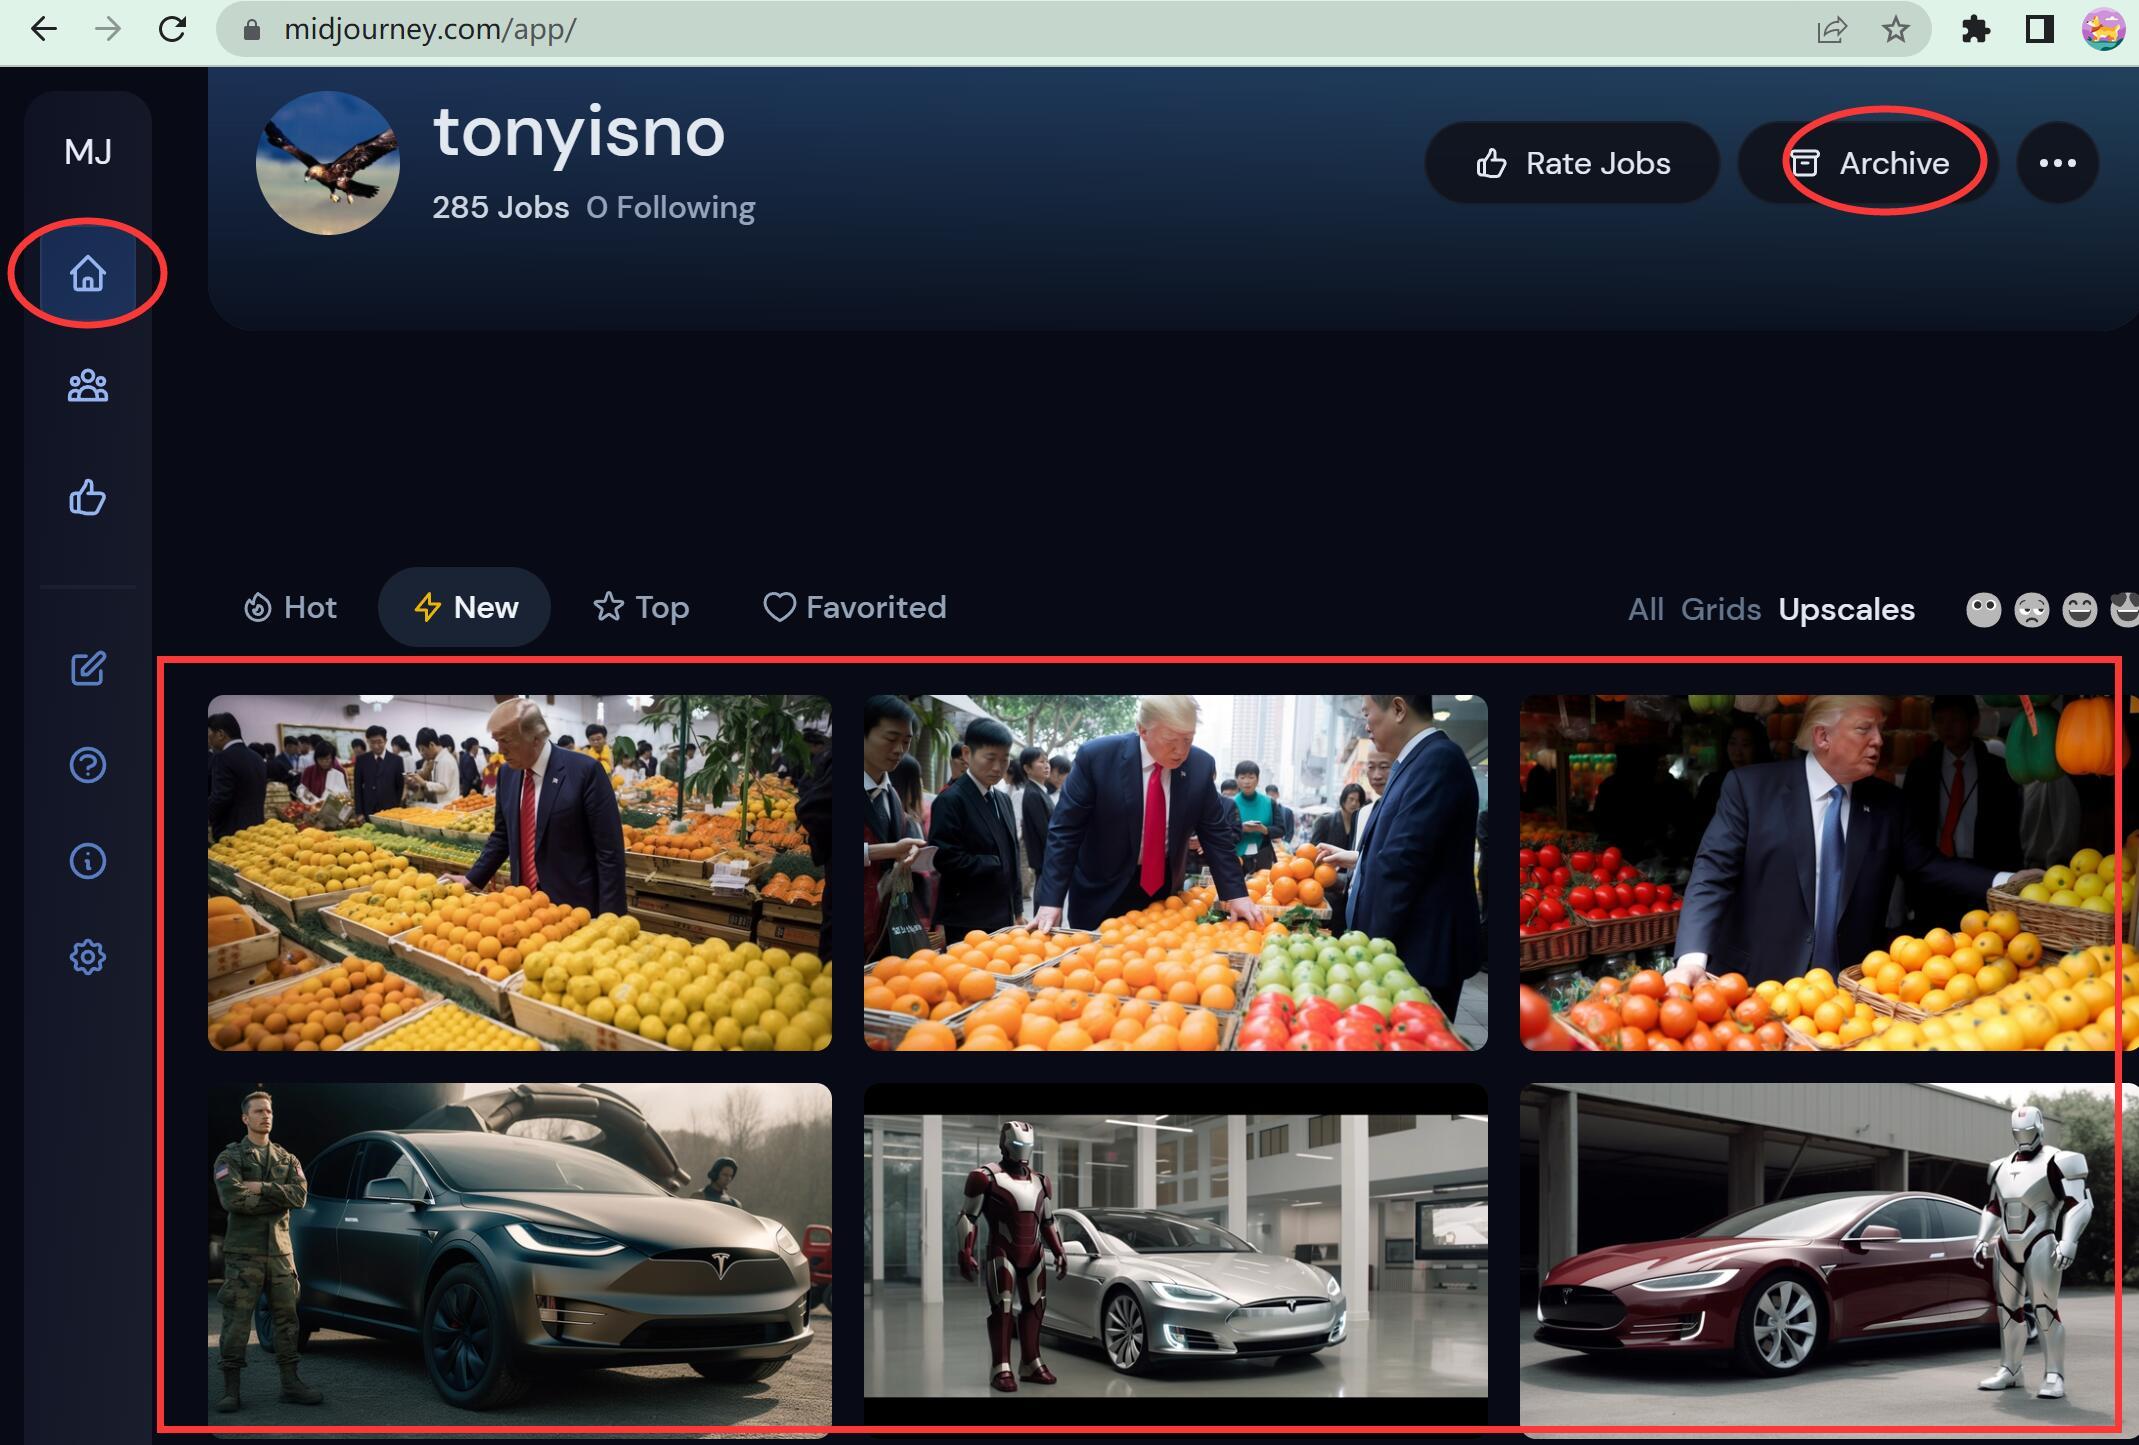Switch to the Hot tab
The image size is (2139, 1445).
tap(290, 607)
